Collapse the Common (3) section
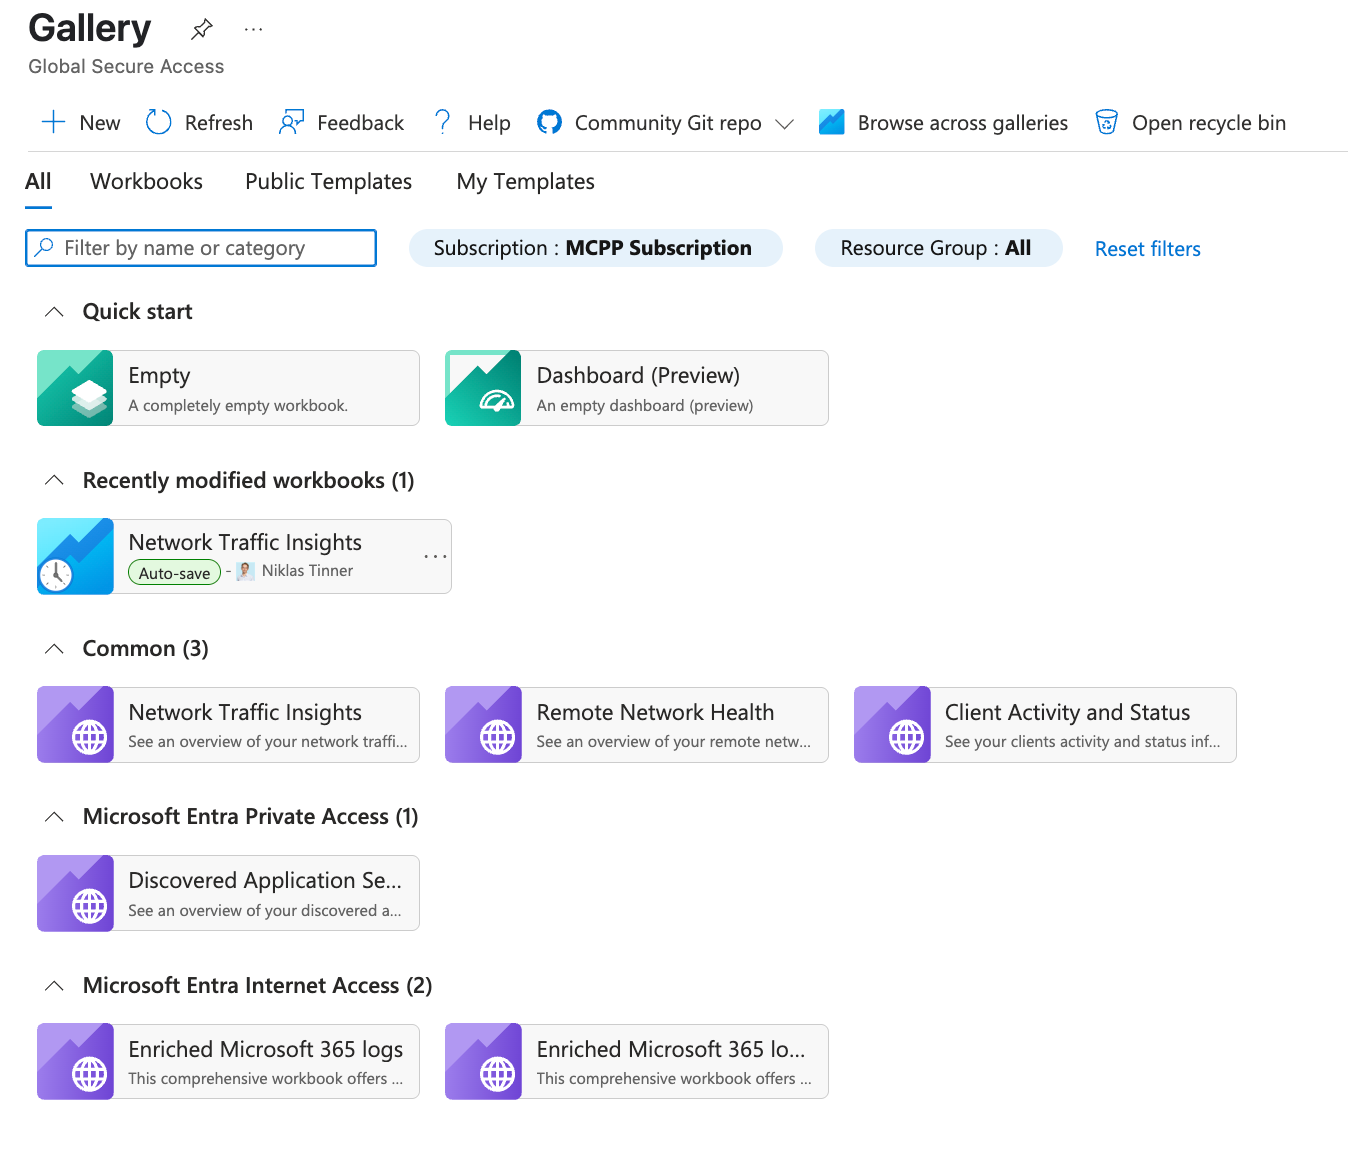 (x=55, y=649)
